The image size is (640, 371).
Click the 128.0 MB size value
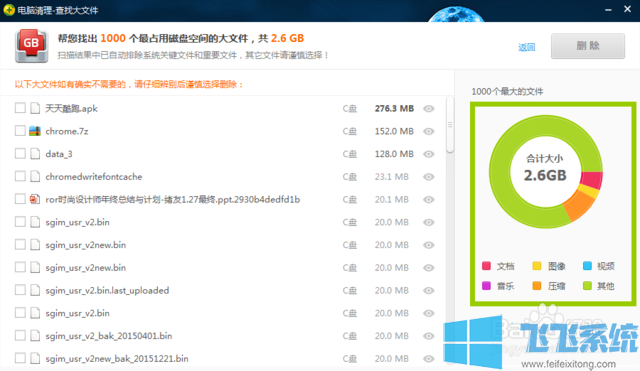click(x=394, y=154)
